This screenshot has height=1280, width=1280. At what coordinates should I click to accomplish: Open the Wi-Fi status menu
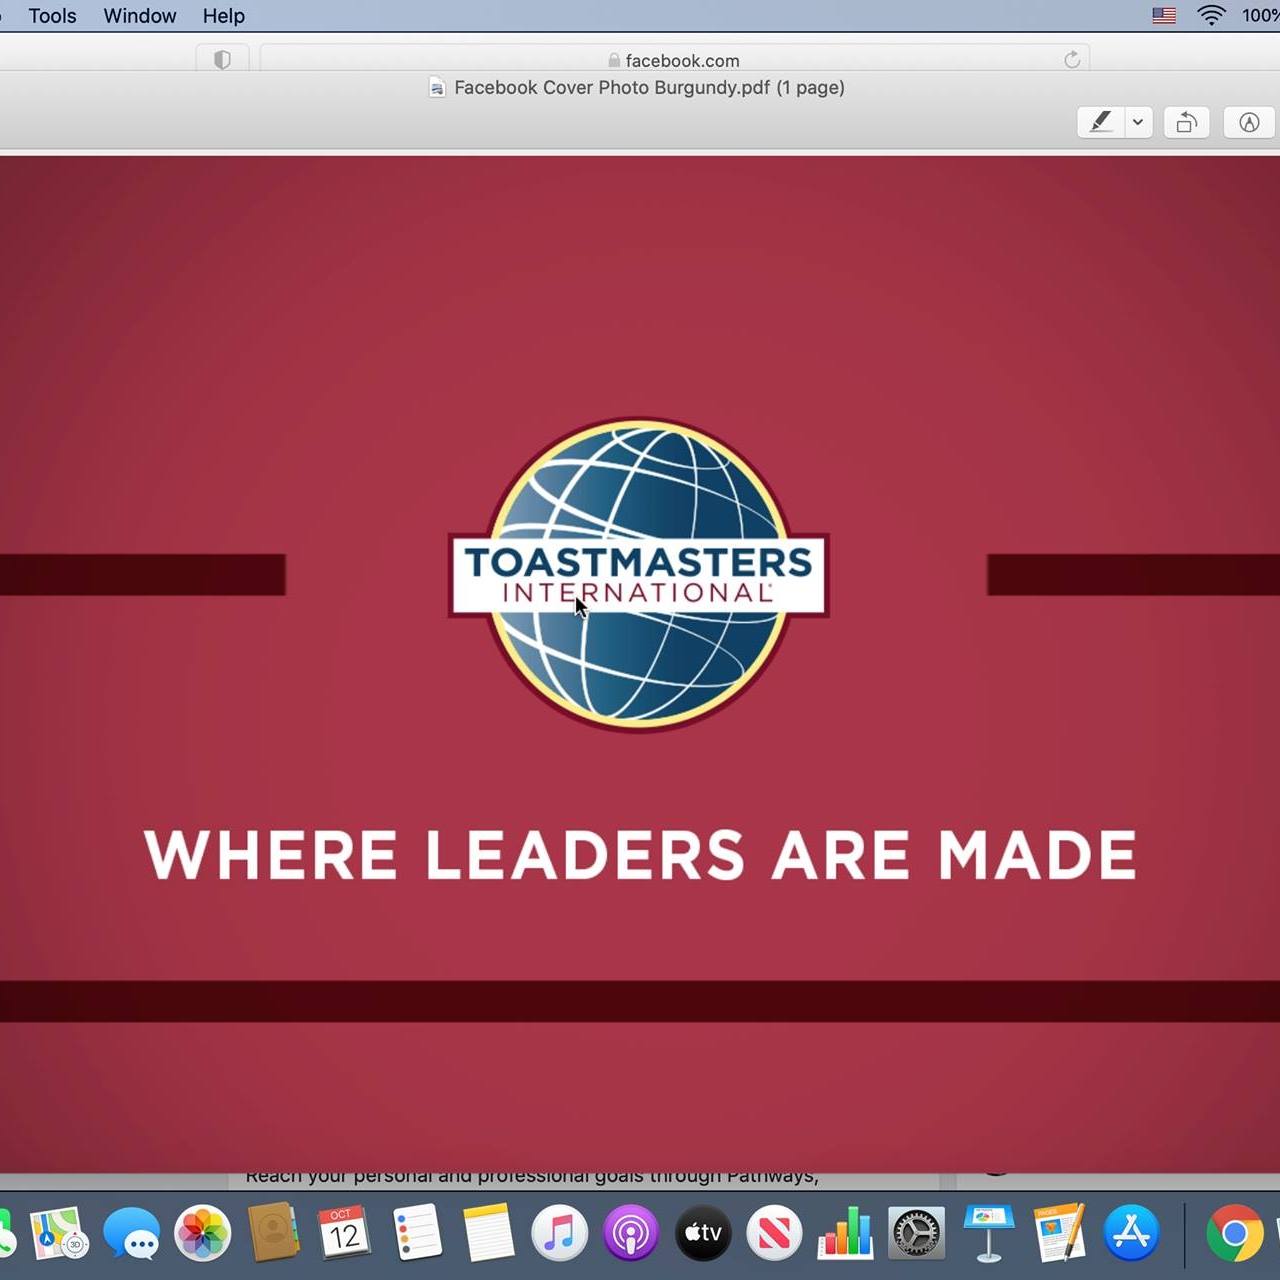[x=1211, y=16]
